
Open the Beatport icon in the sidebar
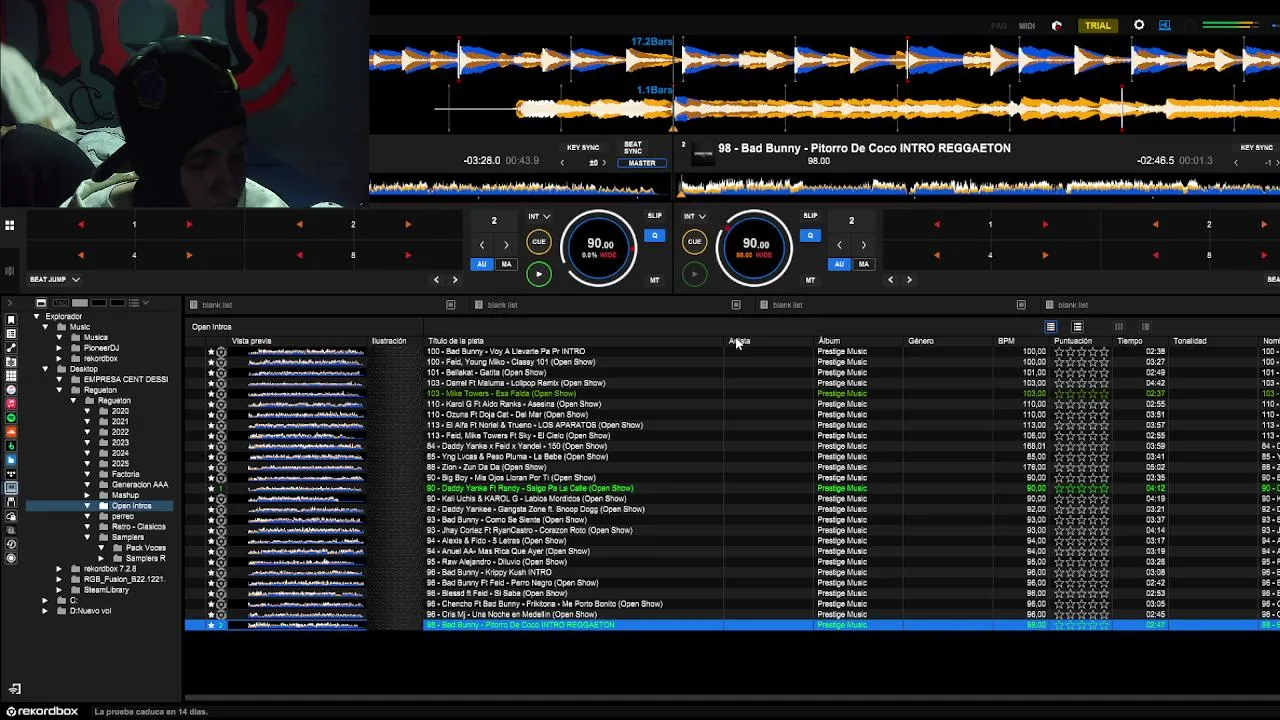[x=11, y=446]
